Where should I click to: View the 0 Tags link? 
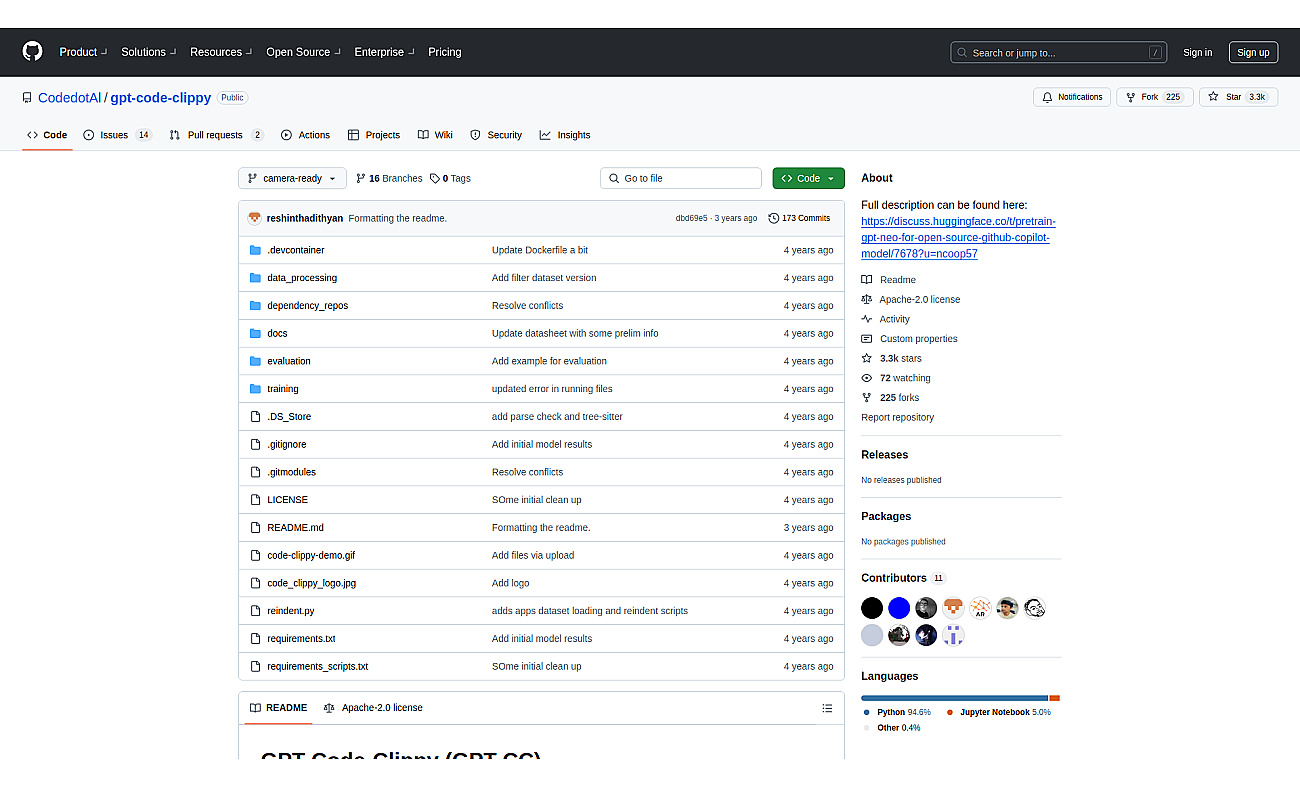point(450,178)
